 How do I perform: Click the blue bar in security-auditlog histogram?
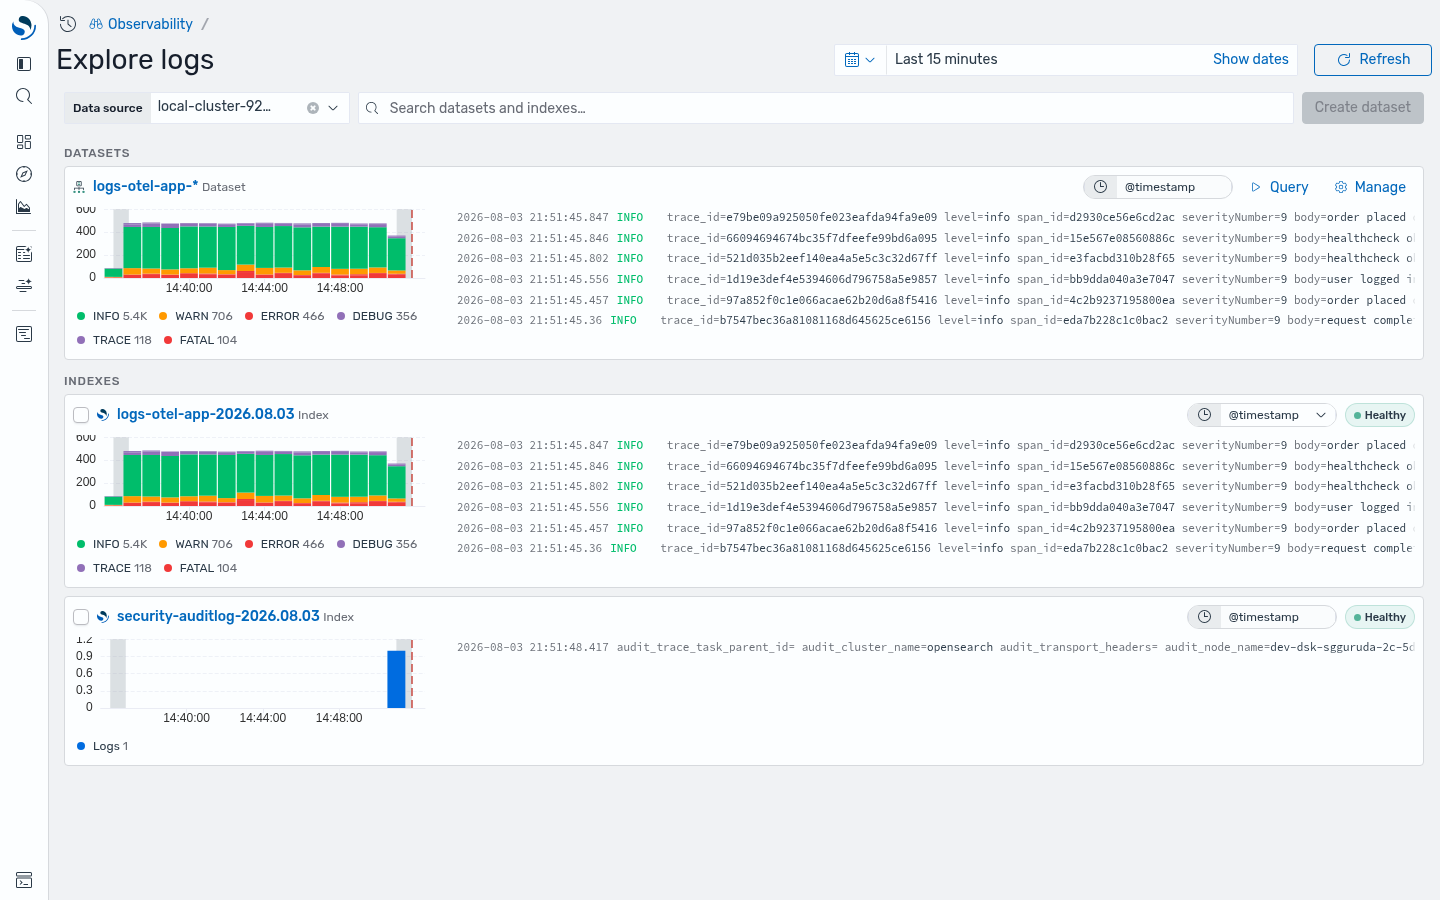pos(396,679)
